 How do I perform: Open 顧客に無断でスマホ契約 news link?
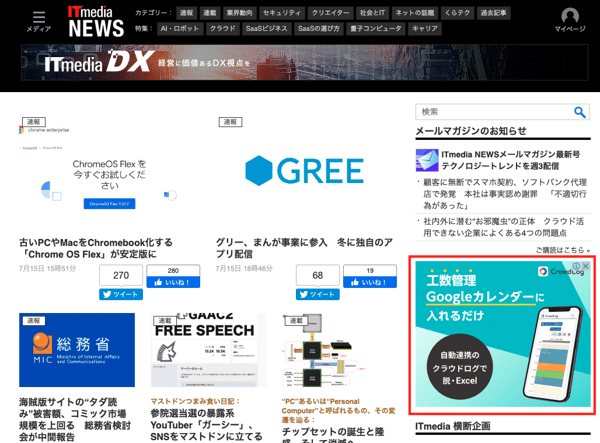pos(504,194)
